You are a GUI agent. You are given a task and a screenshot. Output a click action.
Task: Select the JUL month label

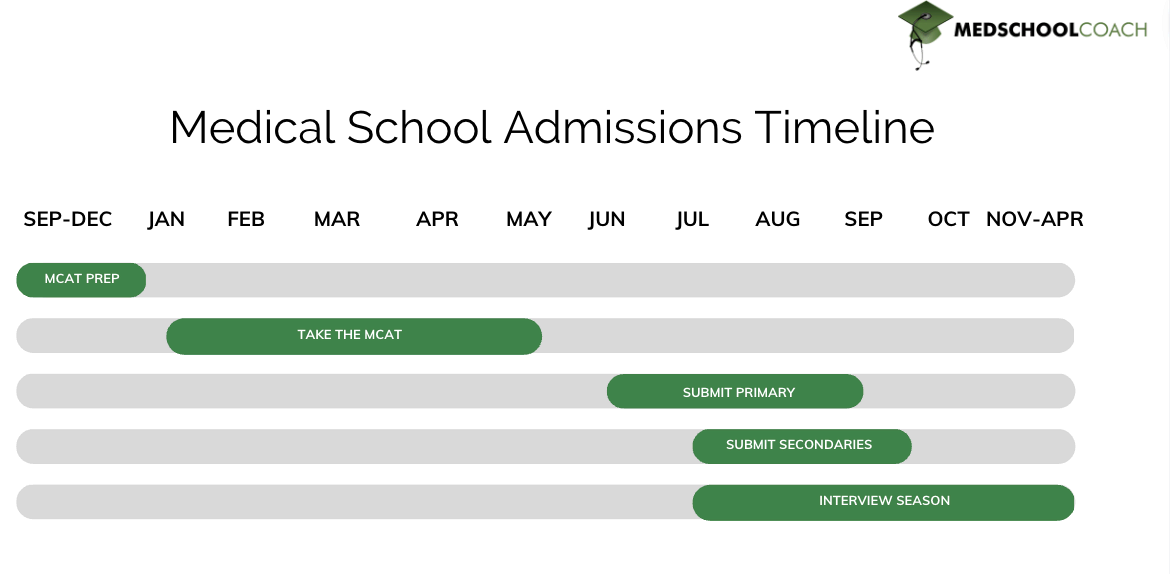pos(692,219)
